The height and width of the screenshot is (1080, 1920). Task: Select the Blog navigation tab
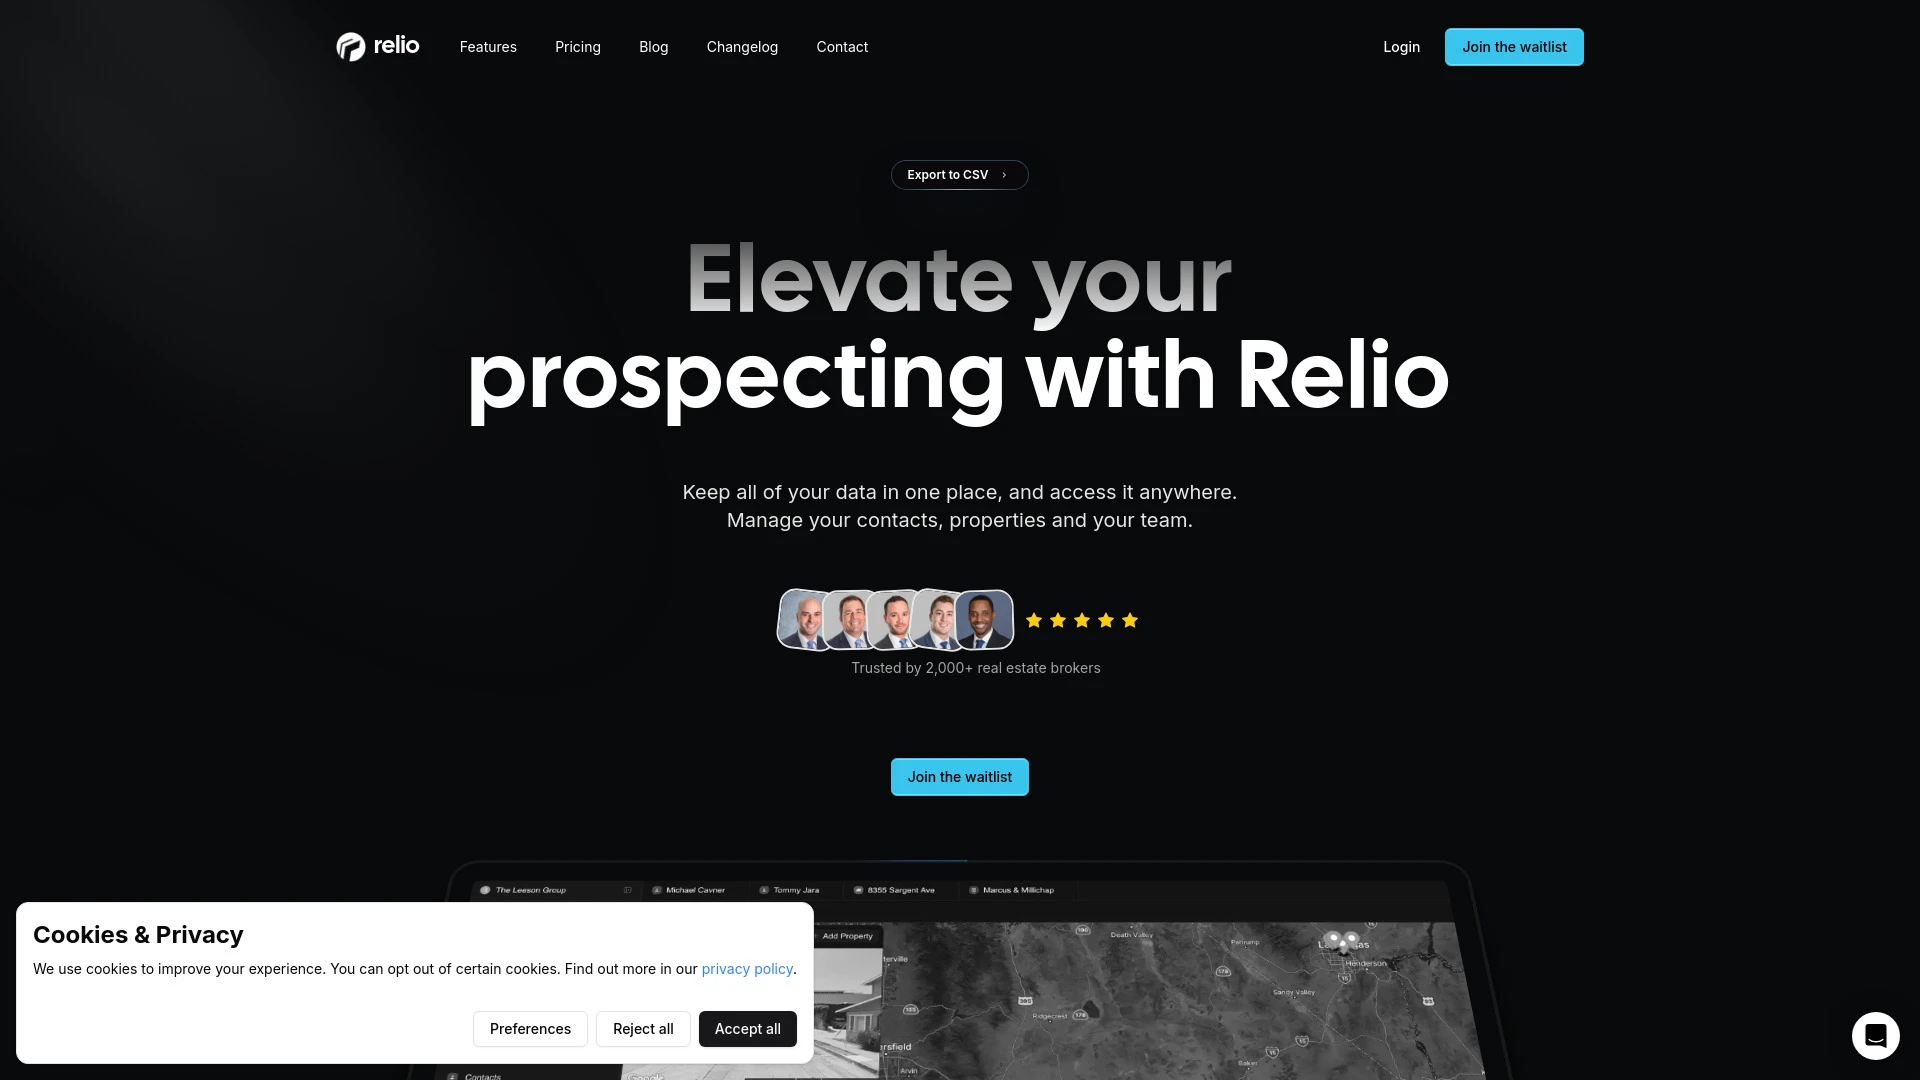[653, 46]
